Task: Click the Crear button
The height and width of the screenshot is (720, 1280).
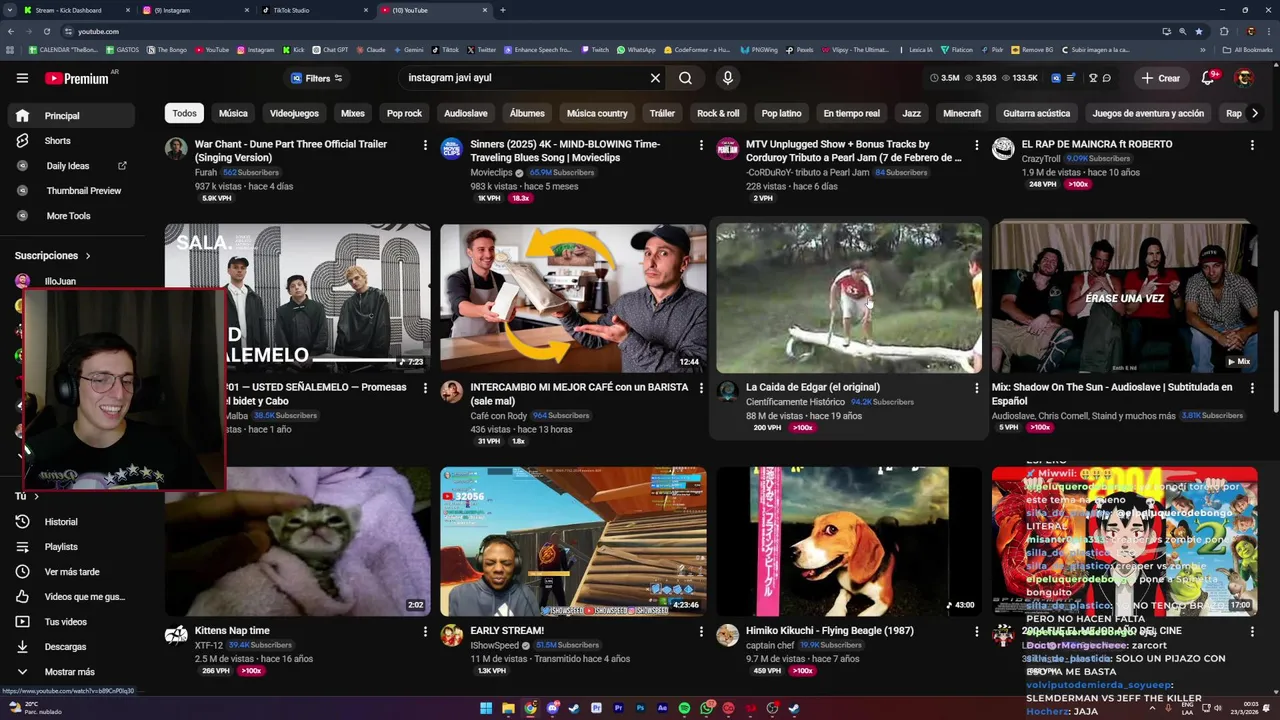Action: click(1161, 78)
